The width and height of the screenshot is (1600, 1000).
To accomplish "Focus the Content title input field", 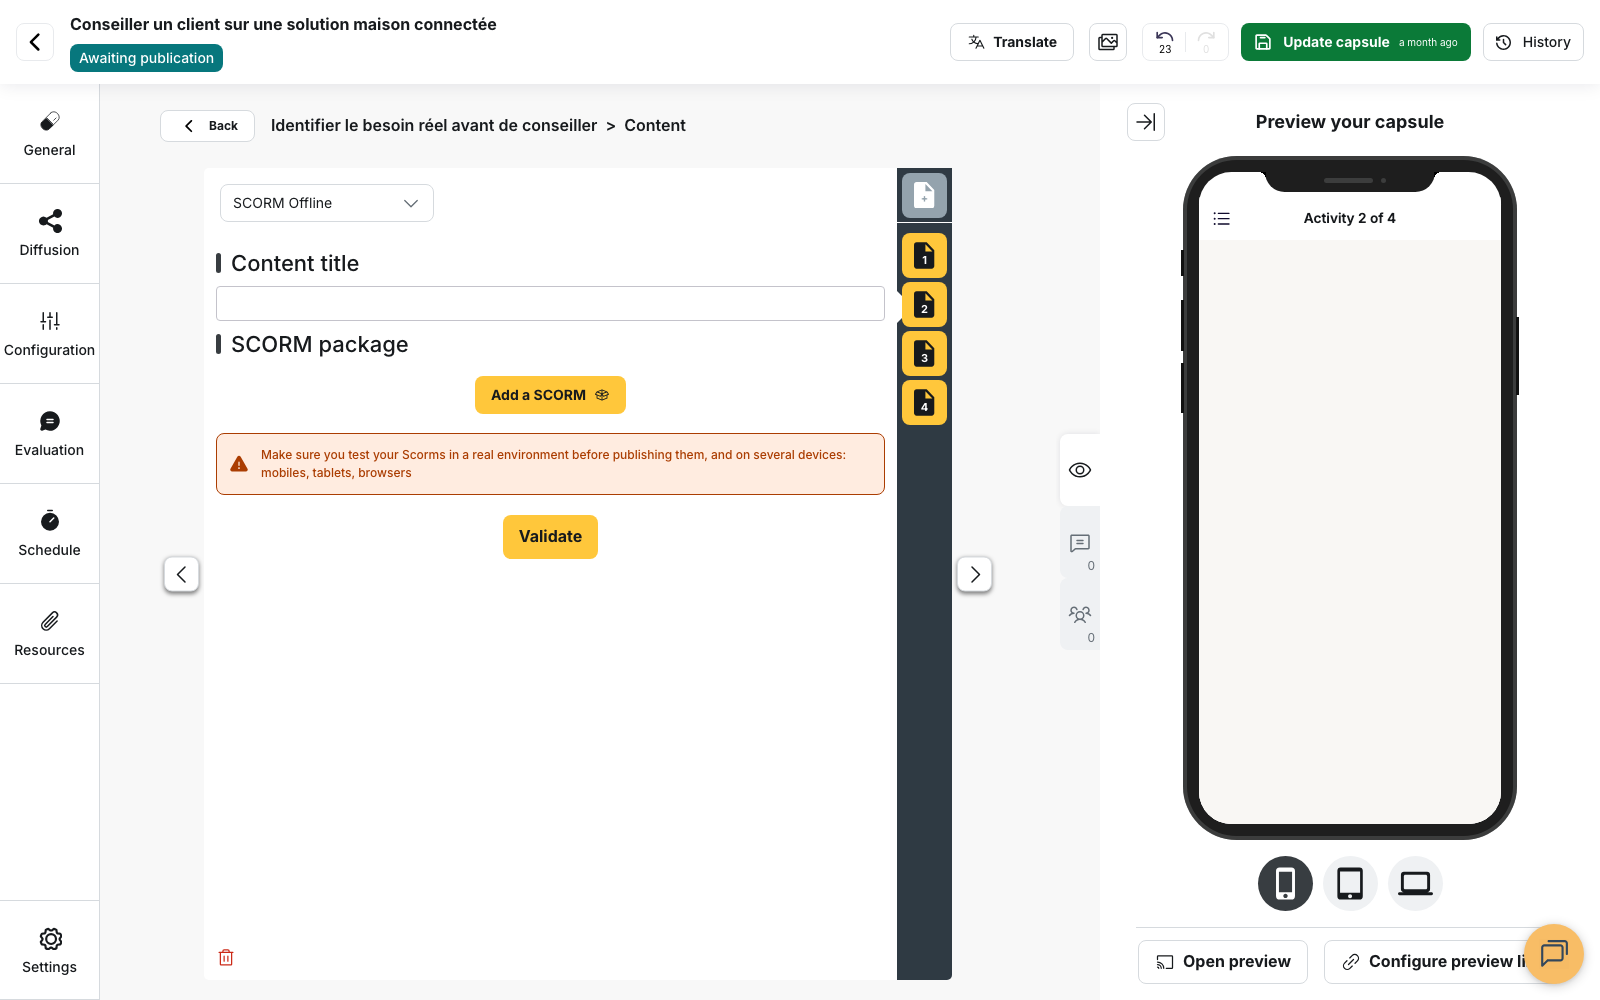I will pyautogui.click(x=550, y=304).
